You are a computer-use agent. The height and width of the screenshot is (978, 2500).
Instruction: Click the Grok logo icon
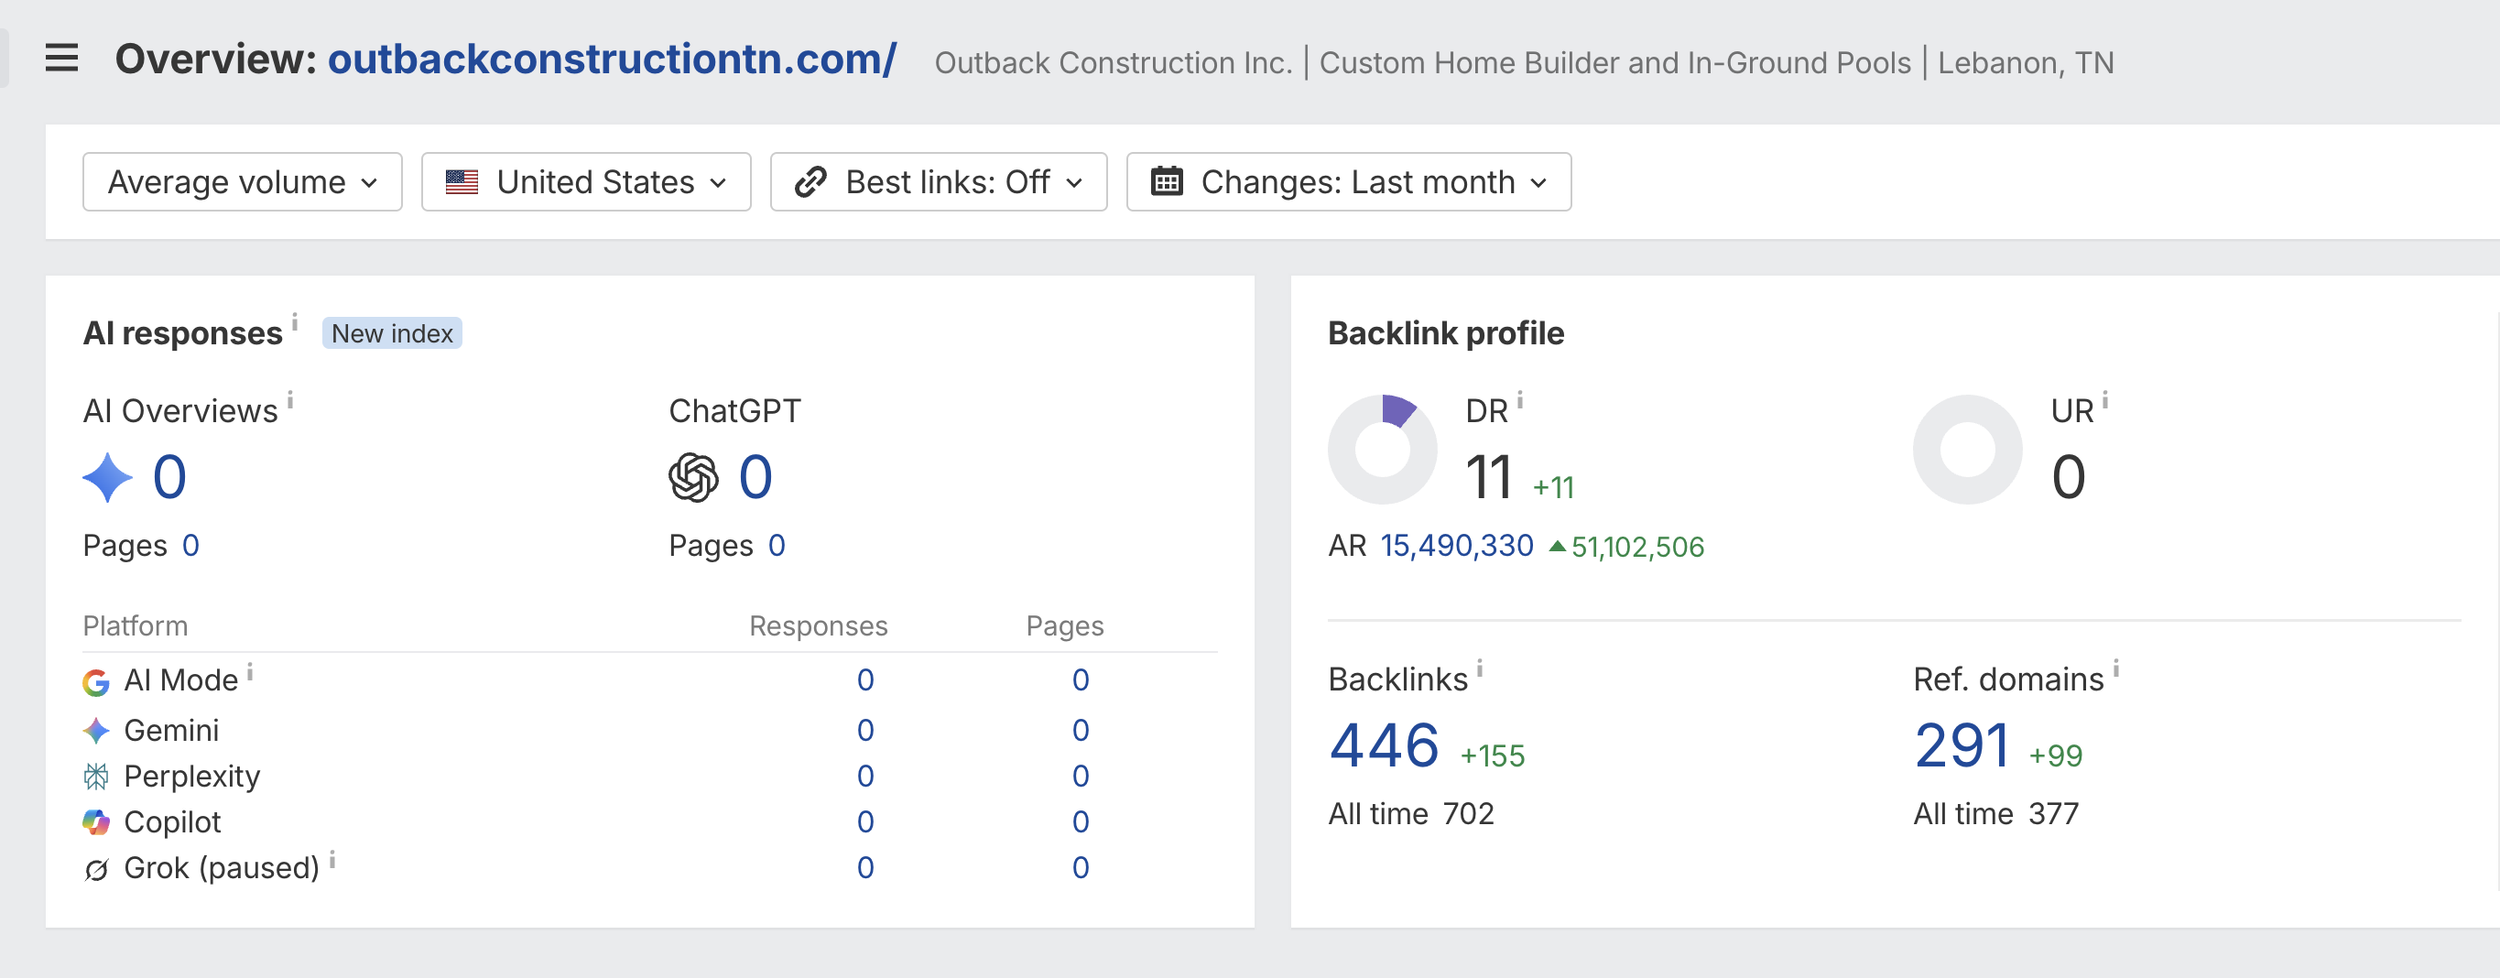(96, 869)
